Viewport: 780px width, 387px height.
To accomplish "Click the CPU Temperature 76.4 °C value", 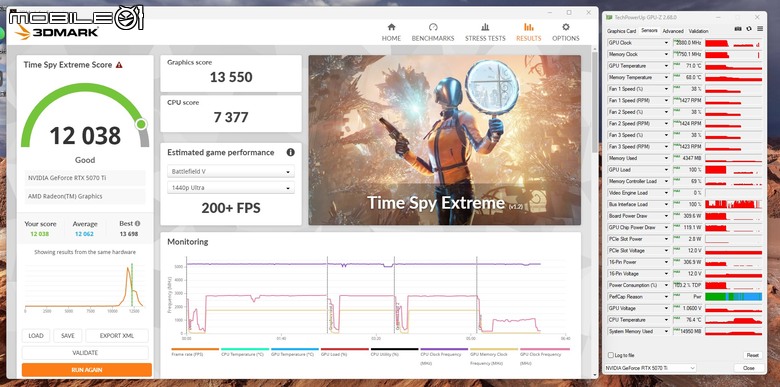I will (687, 320).
